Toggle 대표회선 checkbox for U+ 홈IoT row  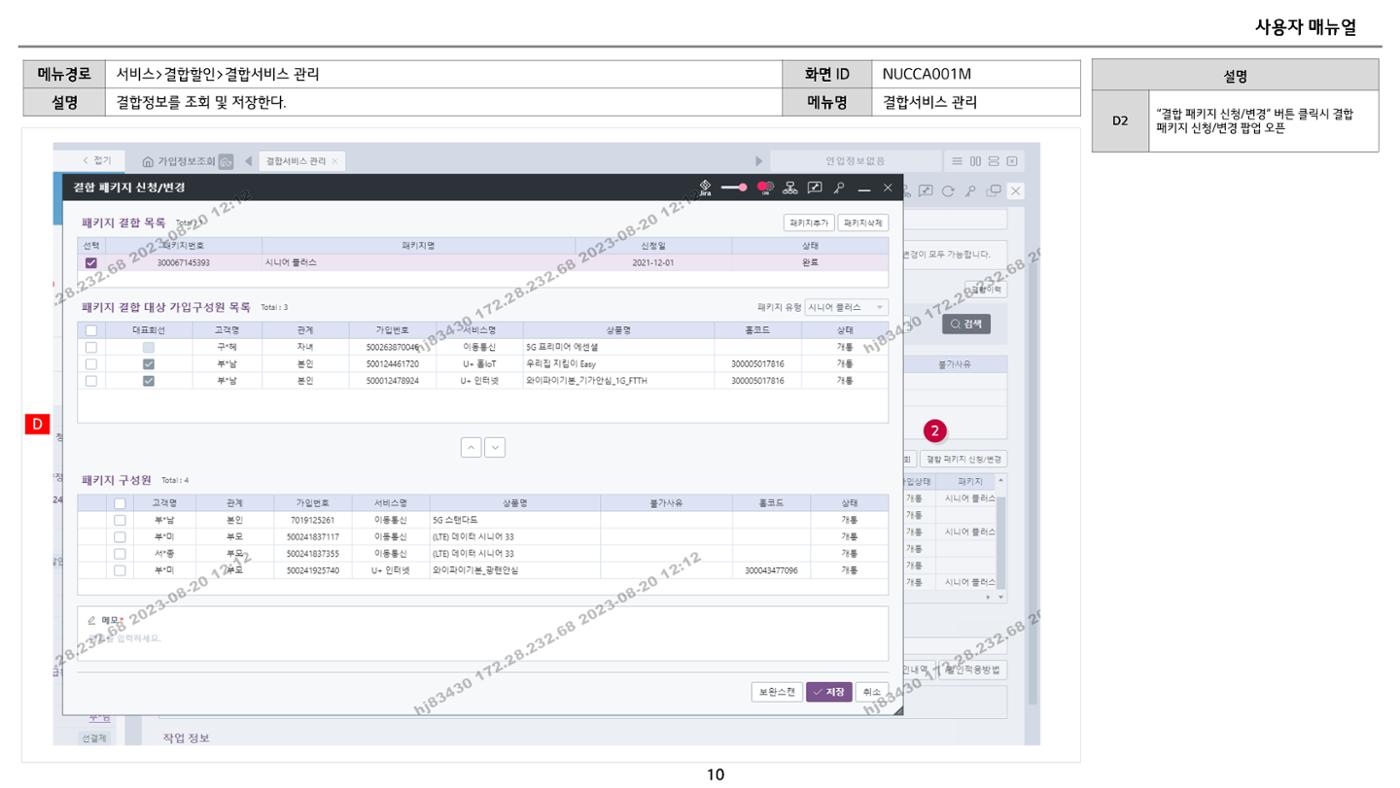tap(148, 364)
